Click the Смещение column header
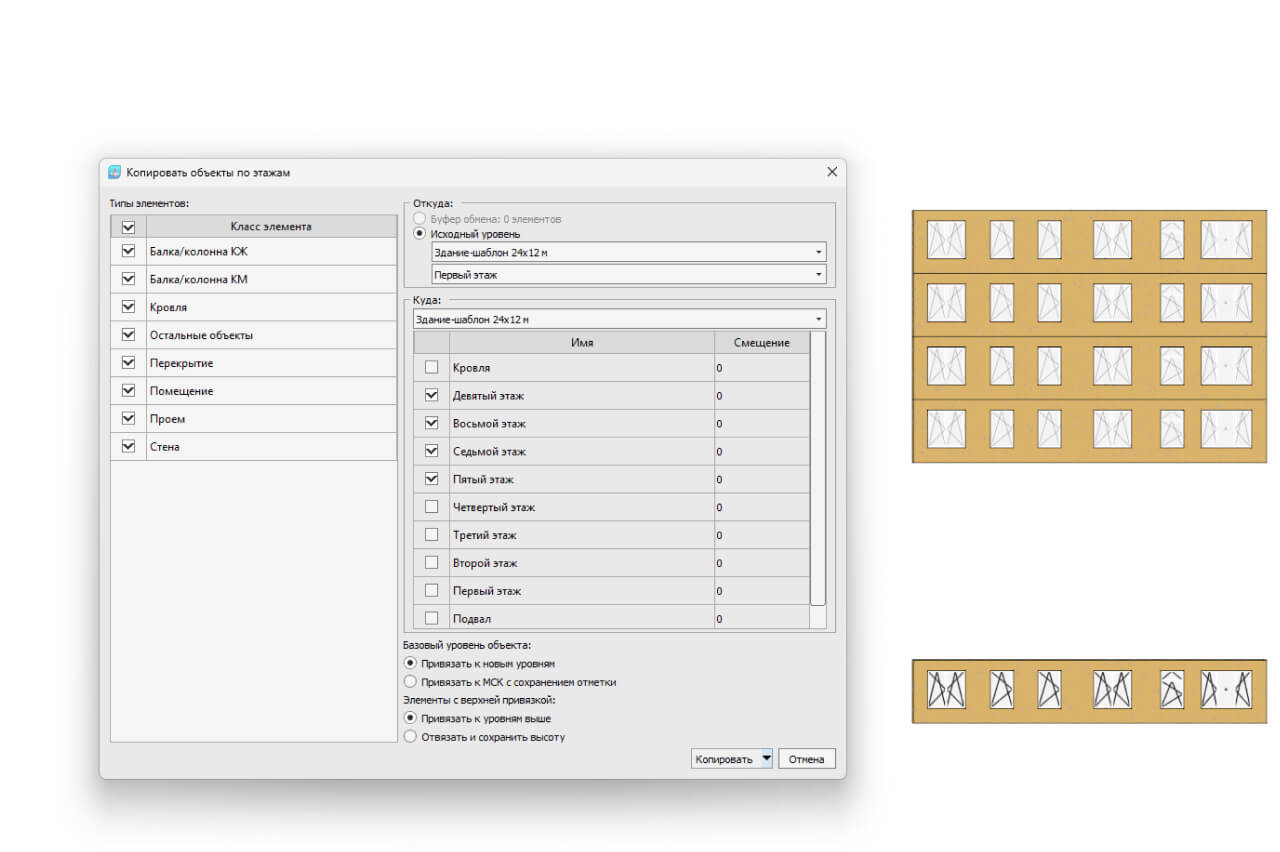 point(762,342)
